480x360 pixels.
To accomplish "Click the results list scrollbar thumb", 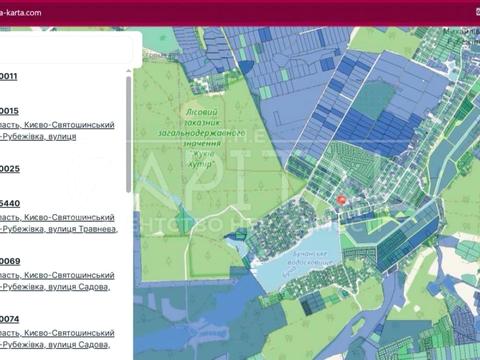I will [129, 134].
